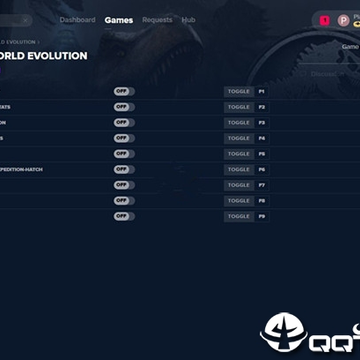This screenshot has height=360, width=360.
Task: Edit the F3 hotkey box
Action: point(262,123)
